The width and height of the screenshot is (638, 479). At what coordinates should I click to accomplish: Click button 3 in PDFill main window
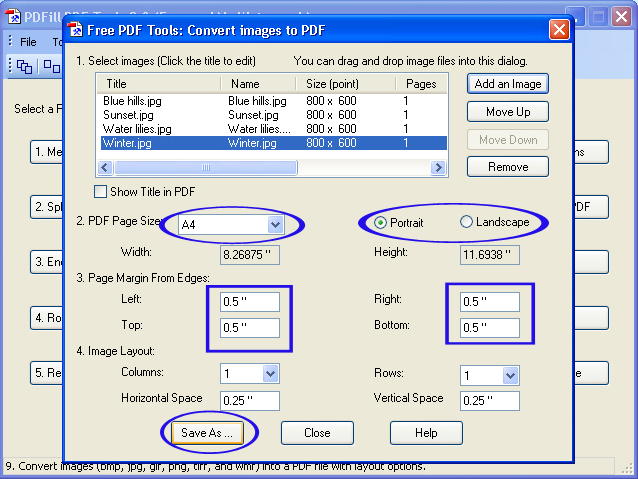point(47,262)
